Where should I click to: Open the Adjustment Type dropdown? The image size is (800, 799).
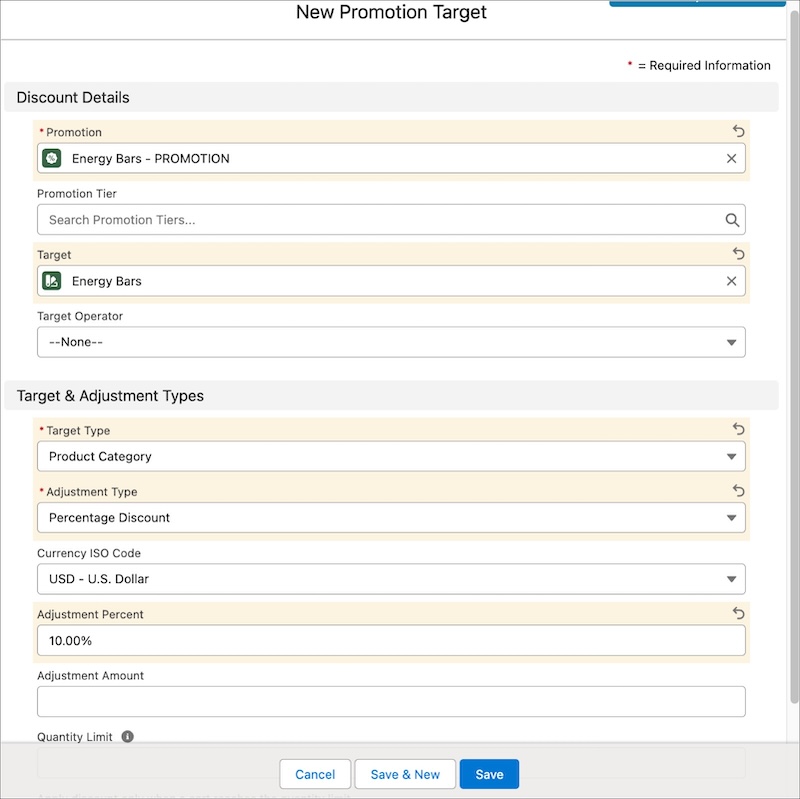click(x=391, y=517)
